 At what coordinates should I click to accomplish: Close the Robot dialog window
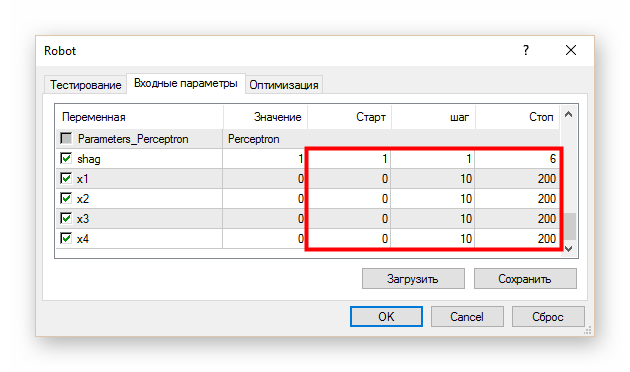[x=571, y=50]
